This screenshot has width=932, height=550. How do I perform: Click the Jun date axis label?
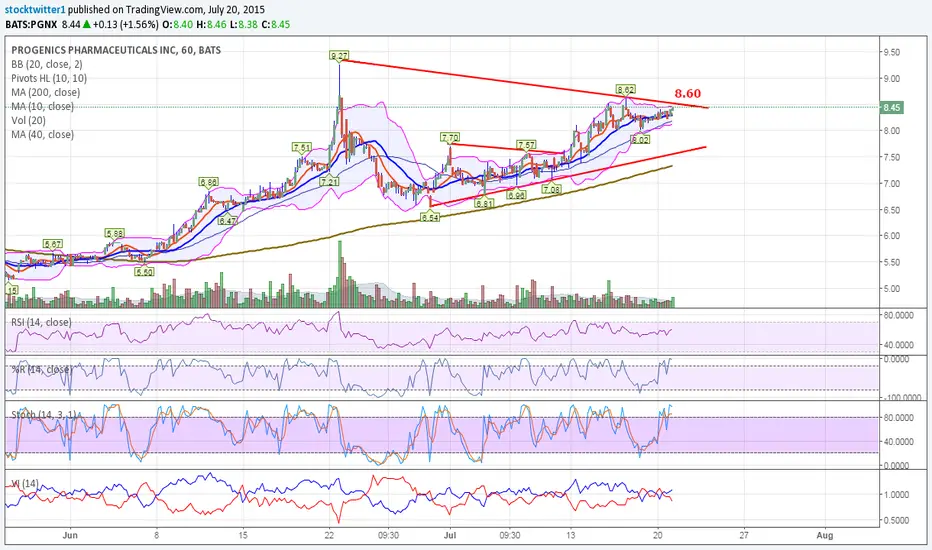(x=70, y=535)
